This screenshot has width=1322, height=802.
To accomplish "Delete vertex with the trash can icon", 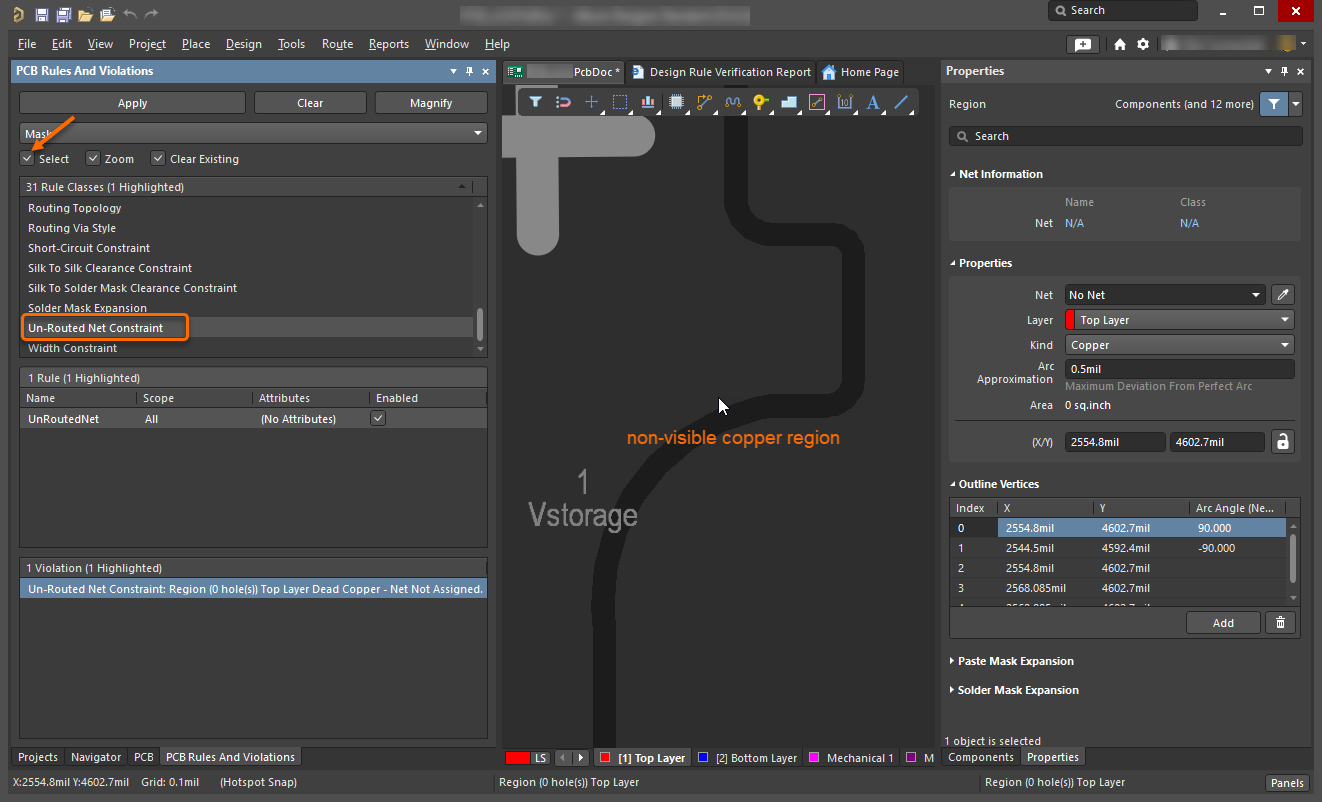I will pos(1280,623).
